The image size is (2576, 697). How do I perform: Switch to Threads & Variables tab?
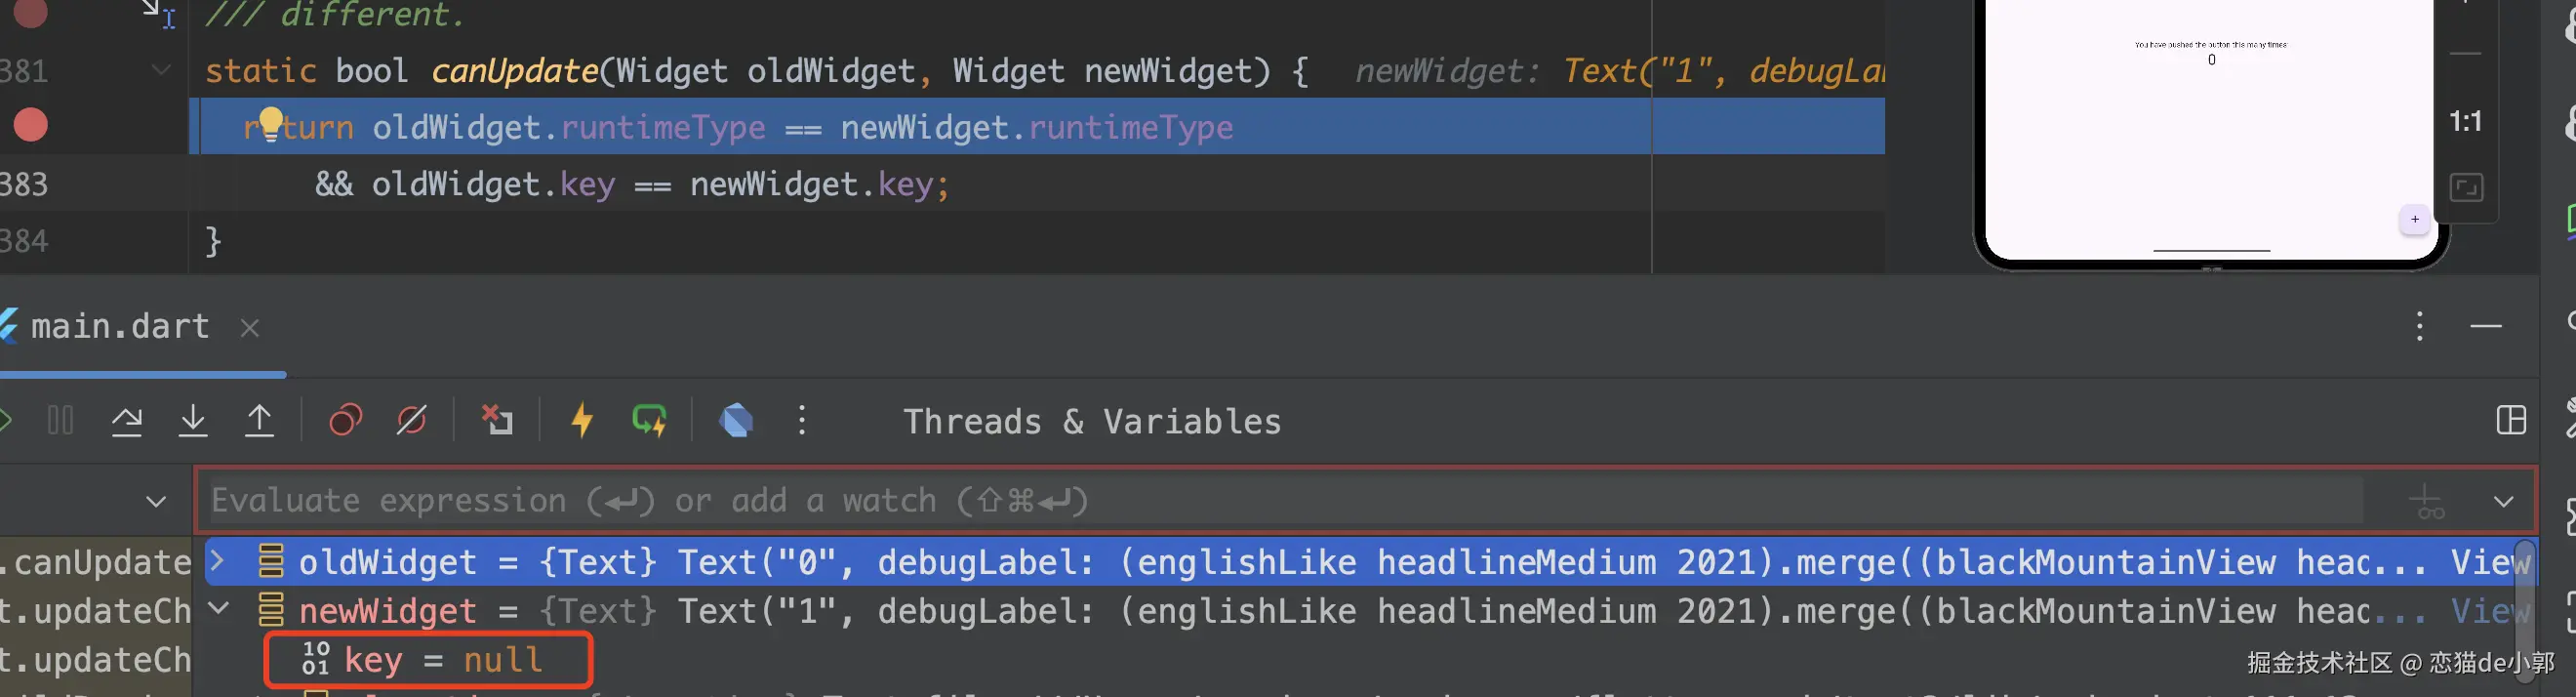pos(1092,422)
